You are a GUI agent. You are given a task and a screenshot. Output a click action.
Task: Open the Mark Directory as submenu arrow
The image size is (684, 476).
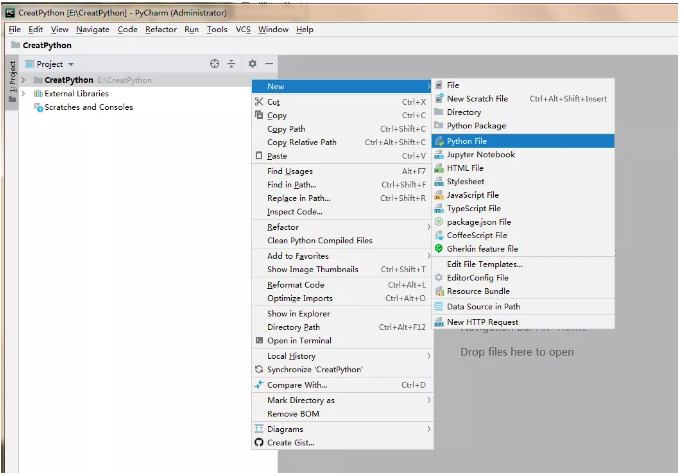click(x=428, y=400)
